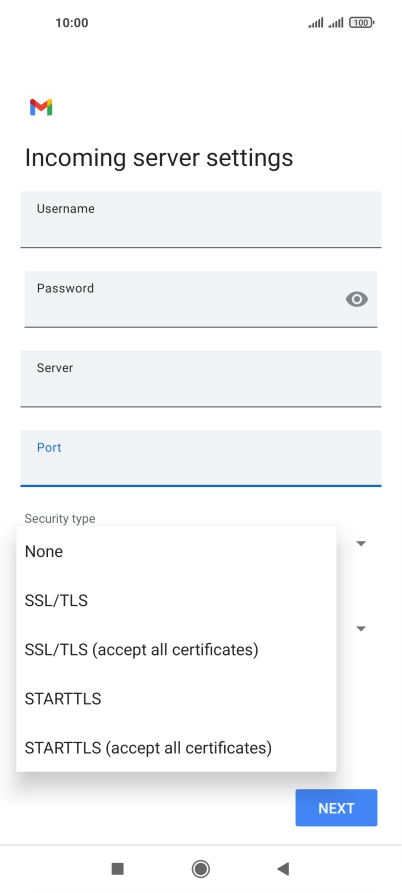Tap the Android home circle button
Screen dimensions: 402x893
200,869
